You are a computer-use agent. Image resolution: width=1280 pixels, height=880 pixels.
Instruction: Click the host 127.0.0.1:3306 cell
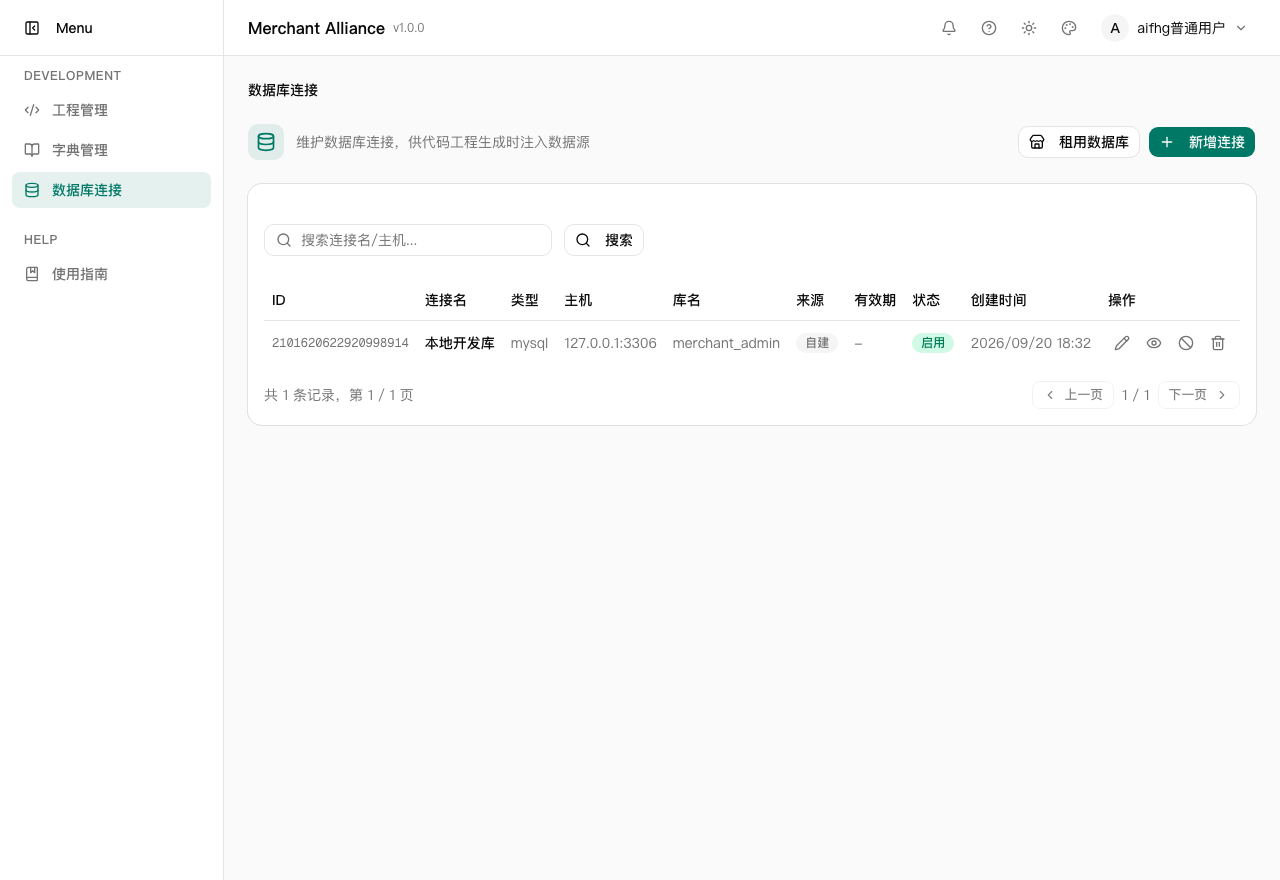pos(610,343)
